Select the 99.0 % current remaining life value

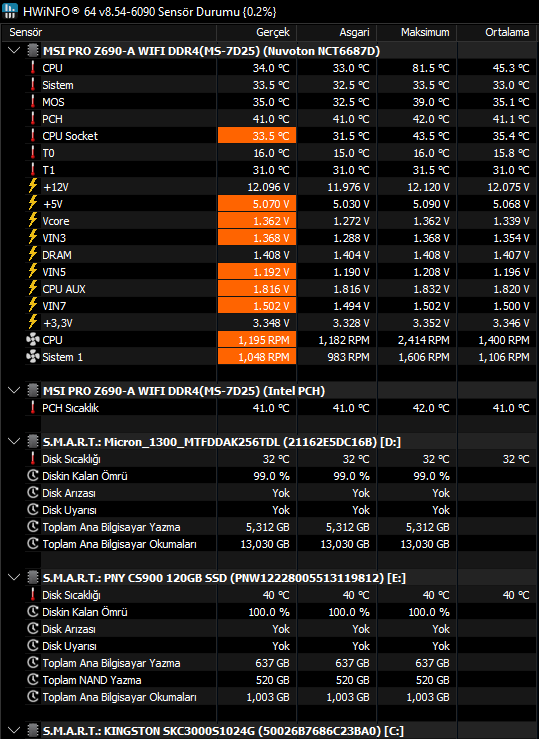click(271, 476)
